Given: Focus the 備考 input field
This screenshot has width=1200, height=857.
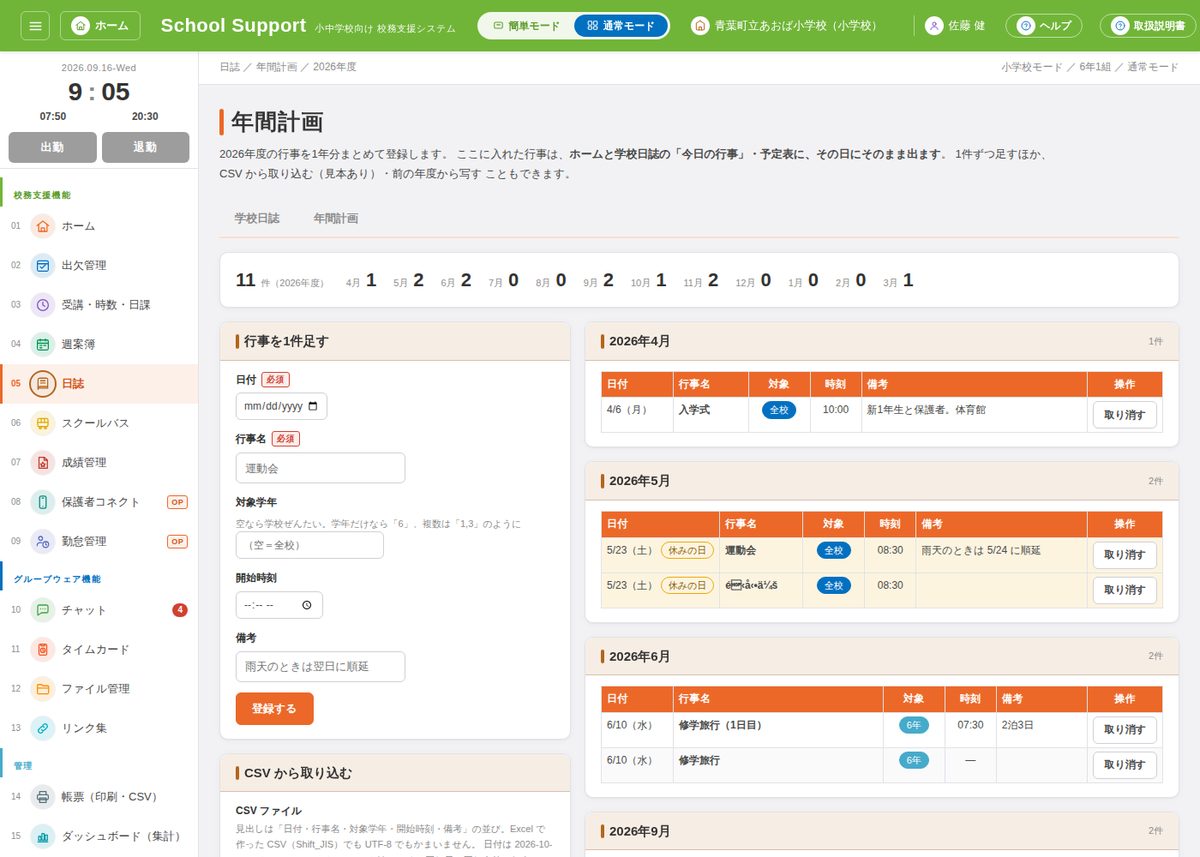Looking at the screenshot, I should 321,666.
